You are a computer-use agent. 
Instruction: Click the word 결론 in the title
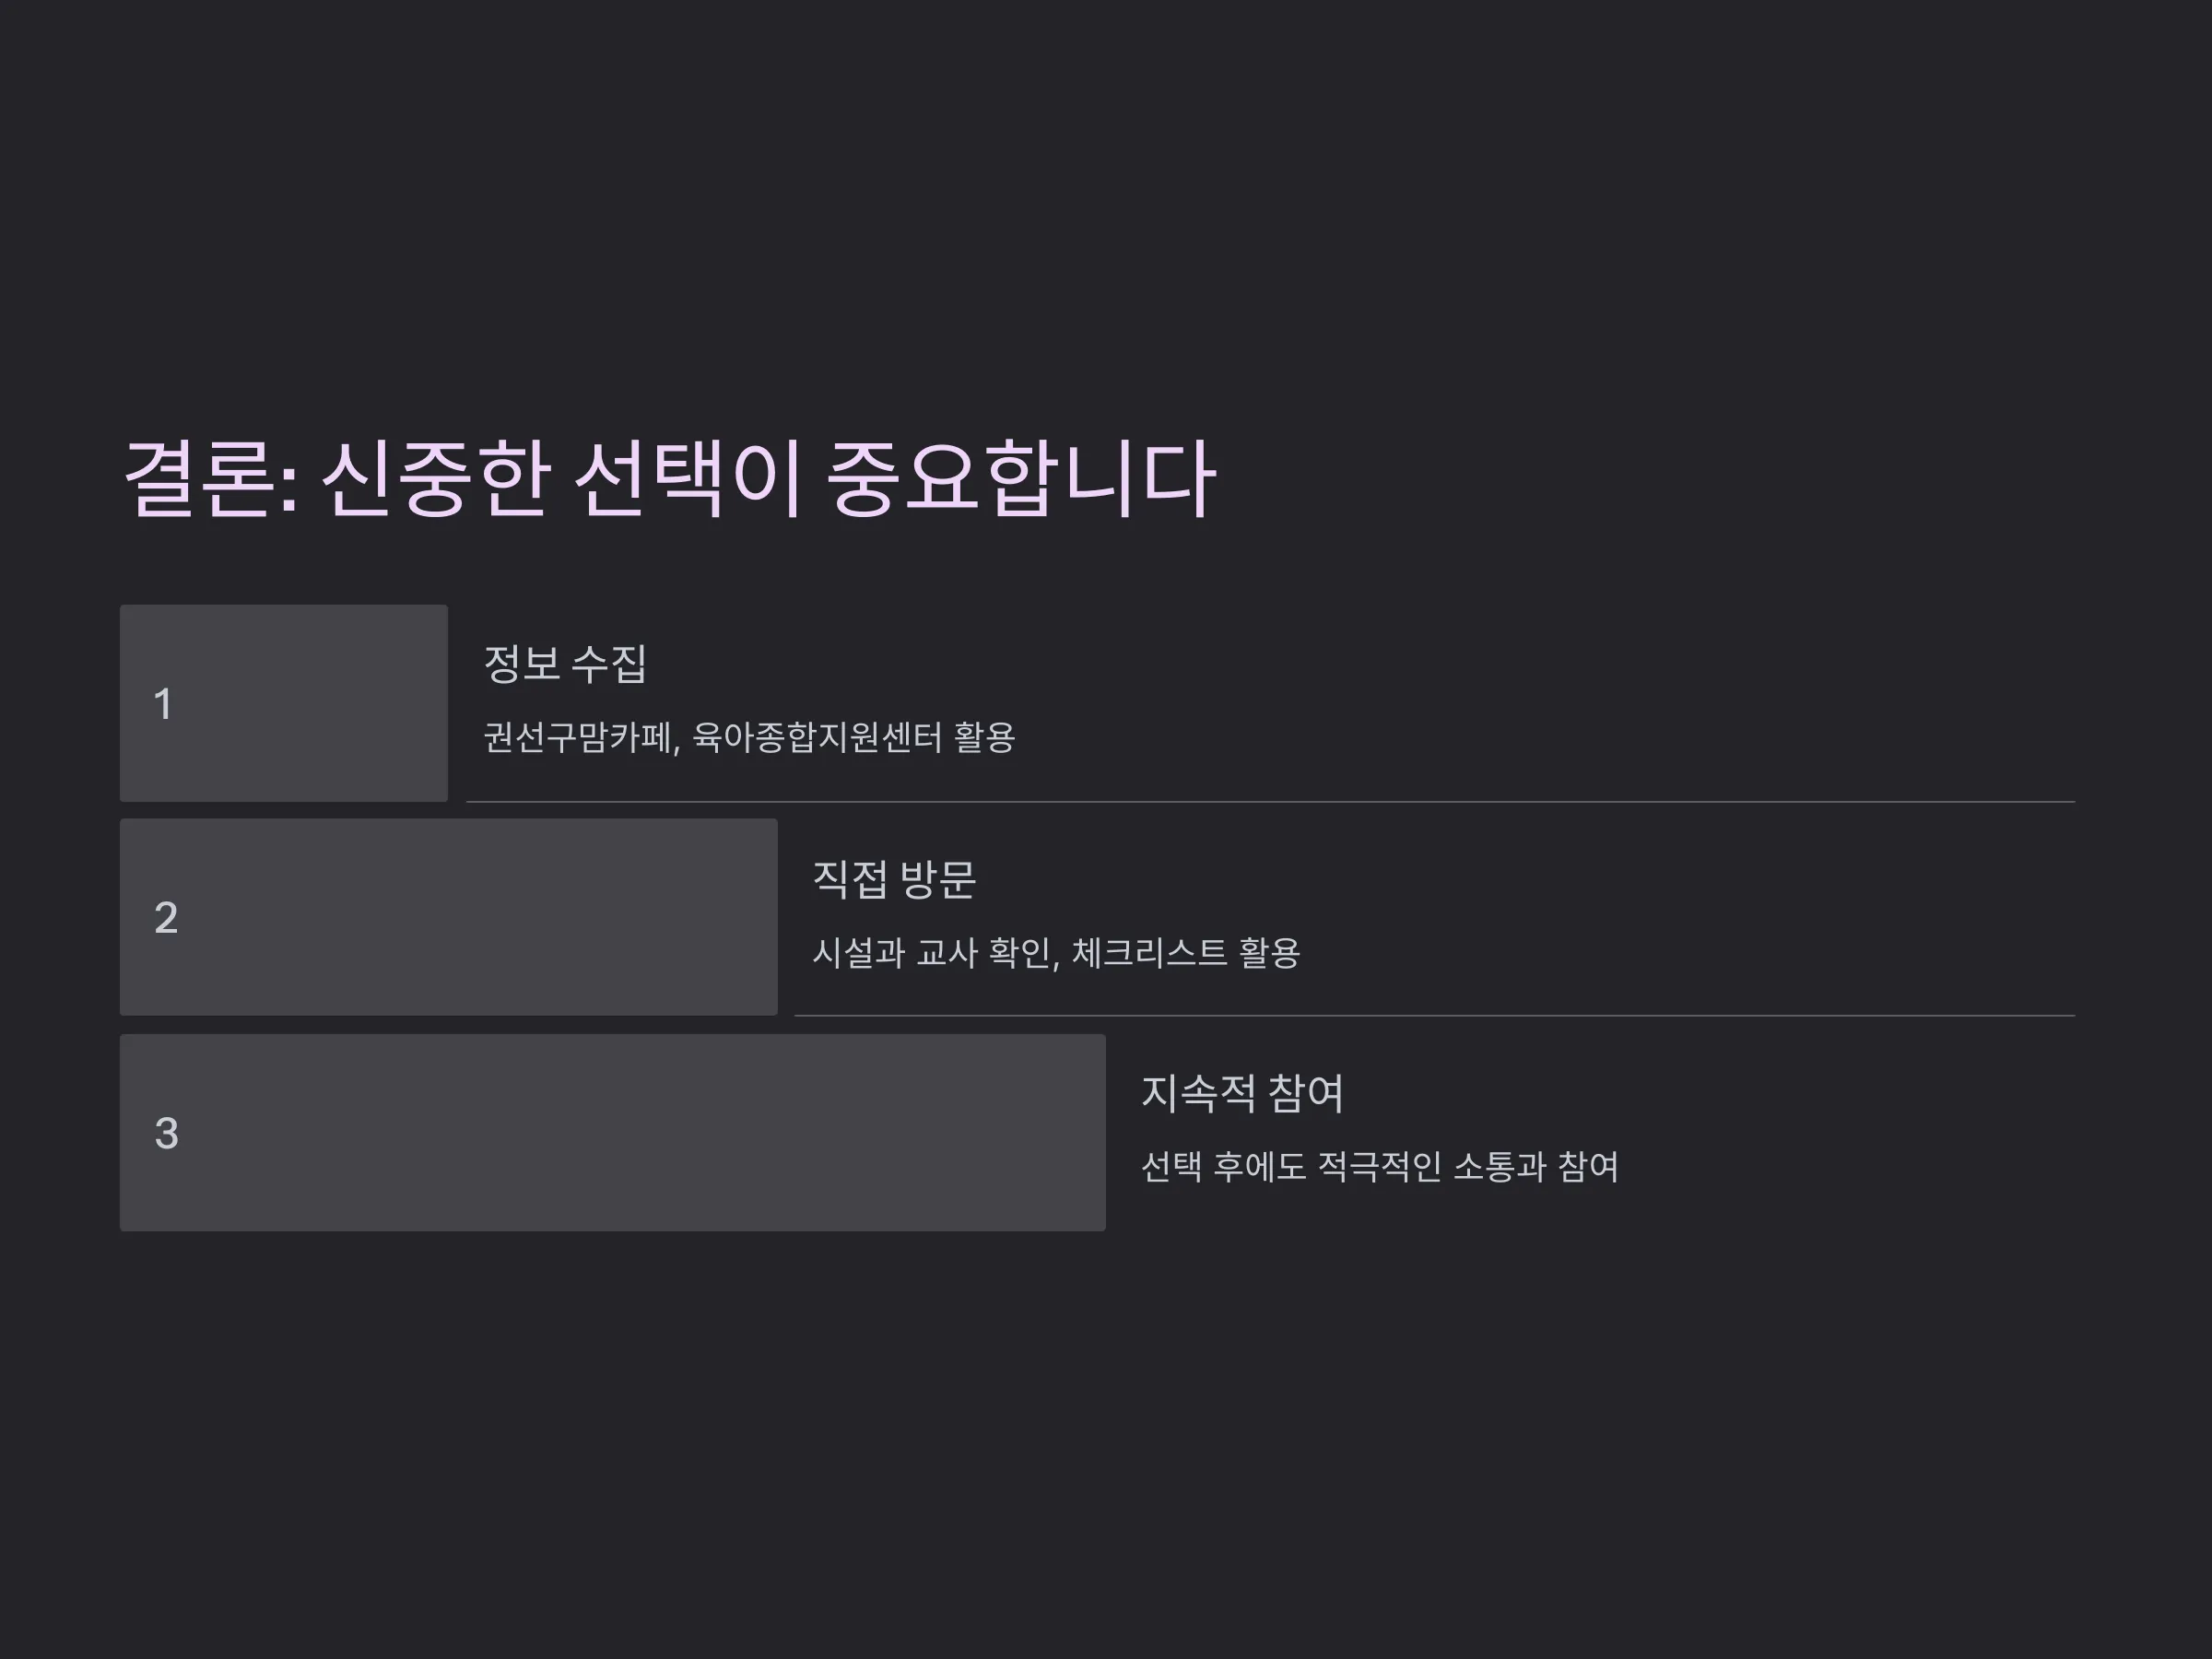tap(199, 479)
